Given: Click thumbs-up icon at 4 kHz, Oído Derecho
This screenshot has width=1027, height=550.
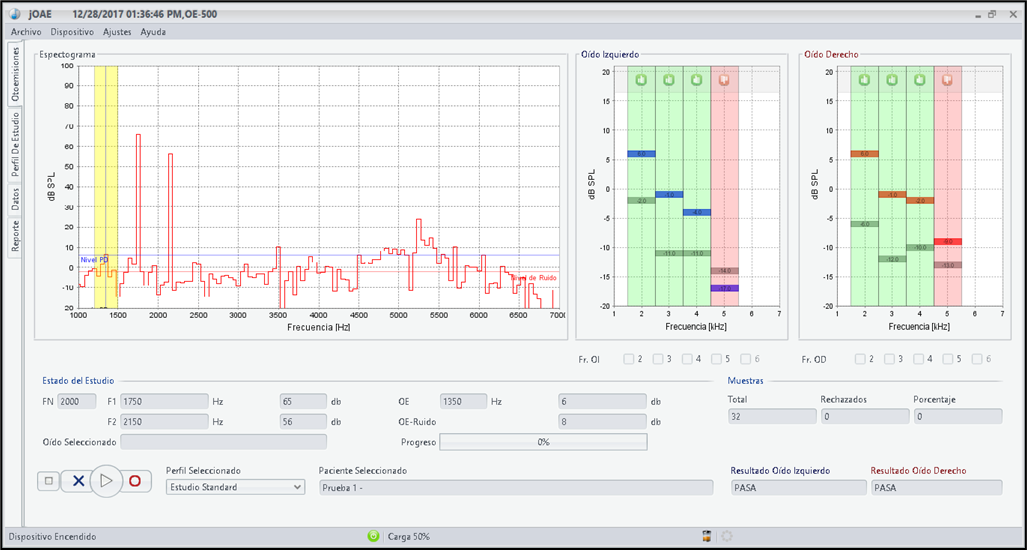Looking at the screenshot, I should coord(920,80).
